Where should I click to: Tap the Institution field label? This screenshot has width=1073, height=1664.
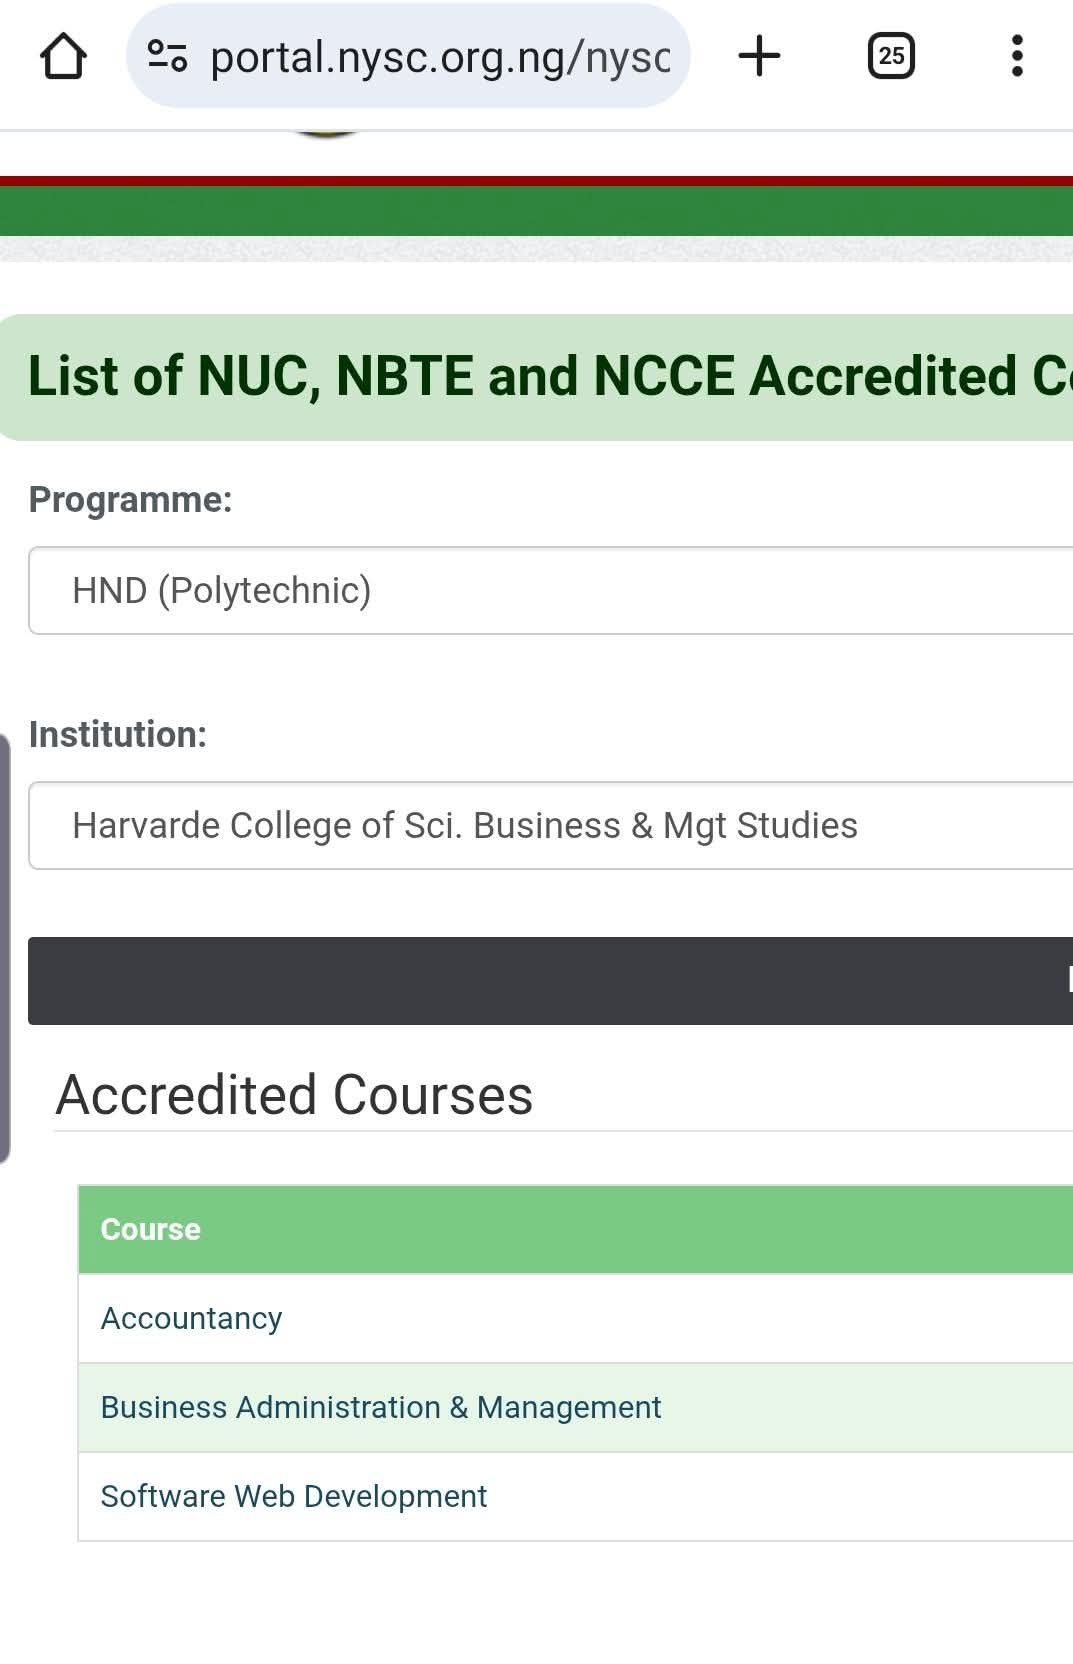point(119,733)
